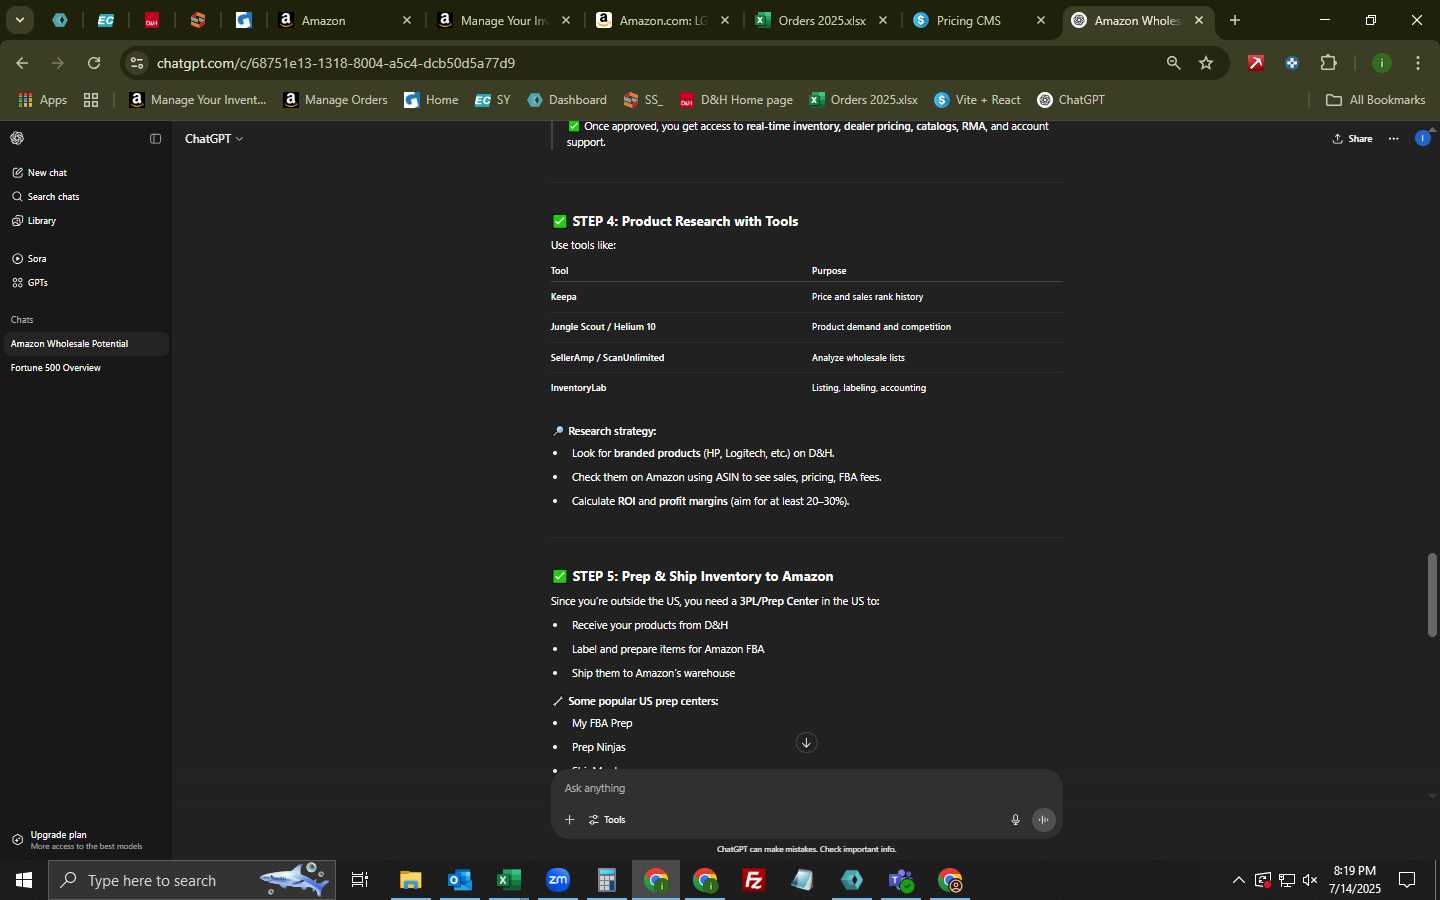Open the Extensions puzzle icon
The image size is (1440, 900).
point(1329,63)
